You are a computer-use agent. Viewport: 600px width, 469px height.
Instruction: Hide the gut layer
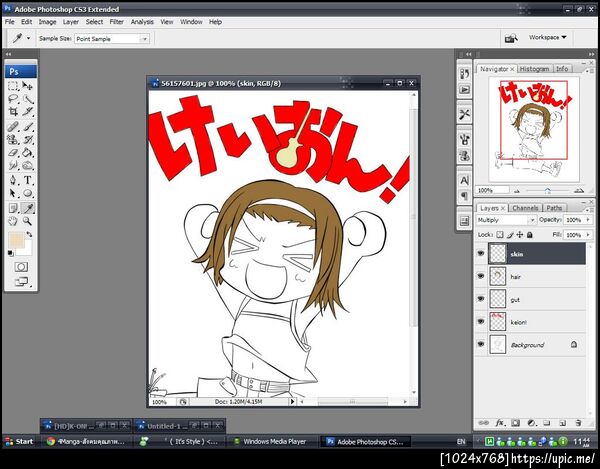click(481, 299)
